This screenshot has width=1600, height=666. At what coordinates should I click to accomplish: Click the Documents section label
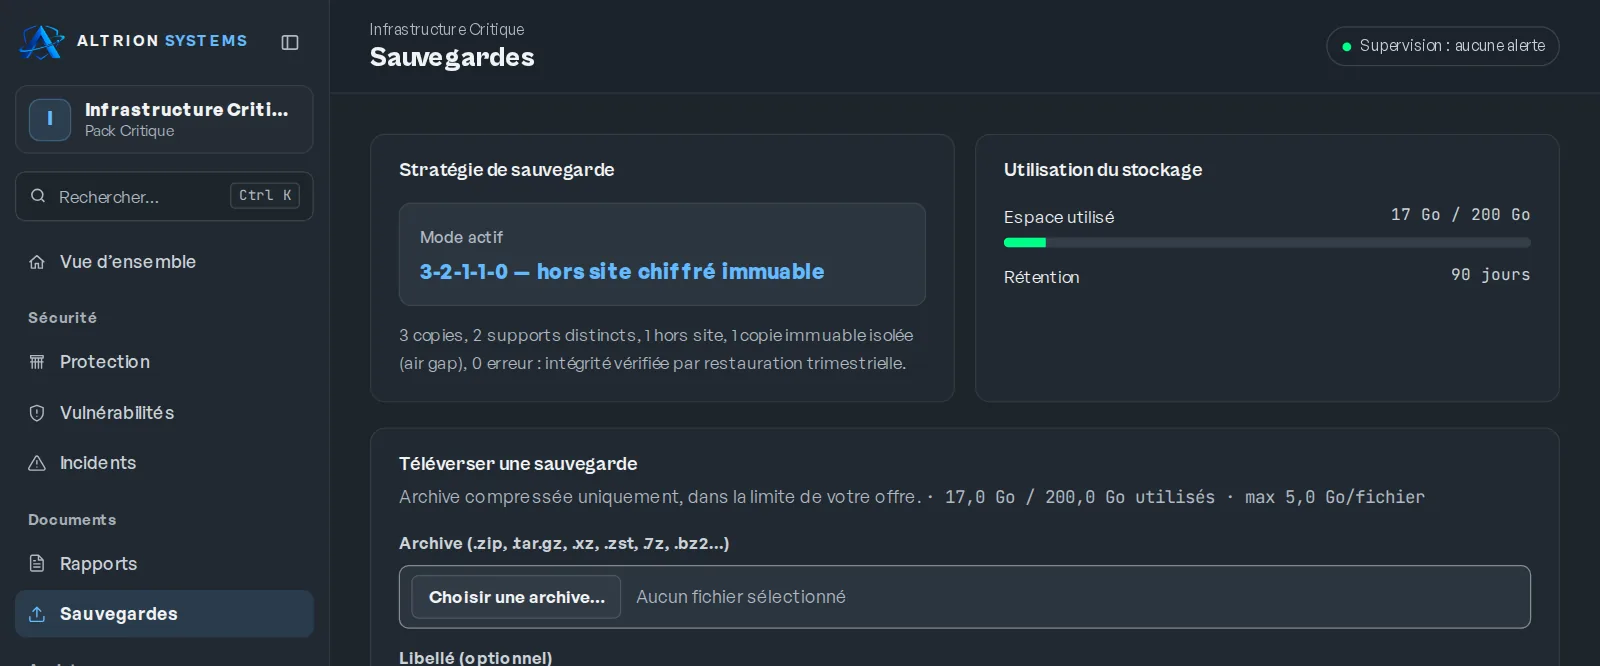click(x=72, y=520)
